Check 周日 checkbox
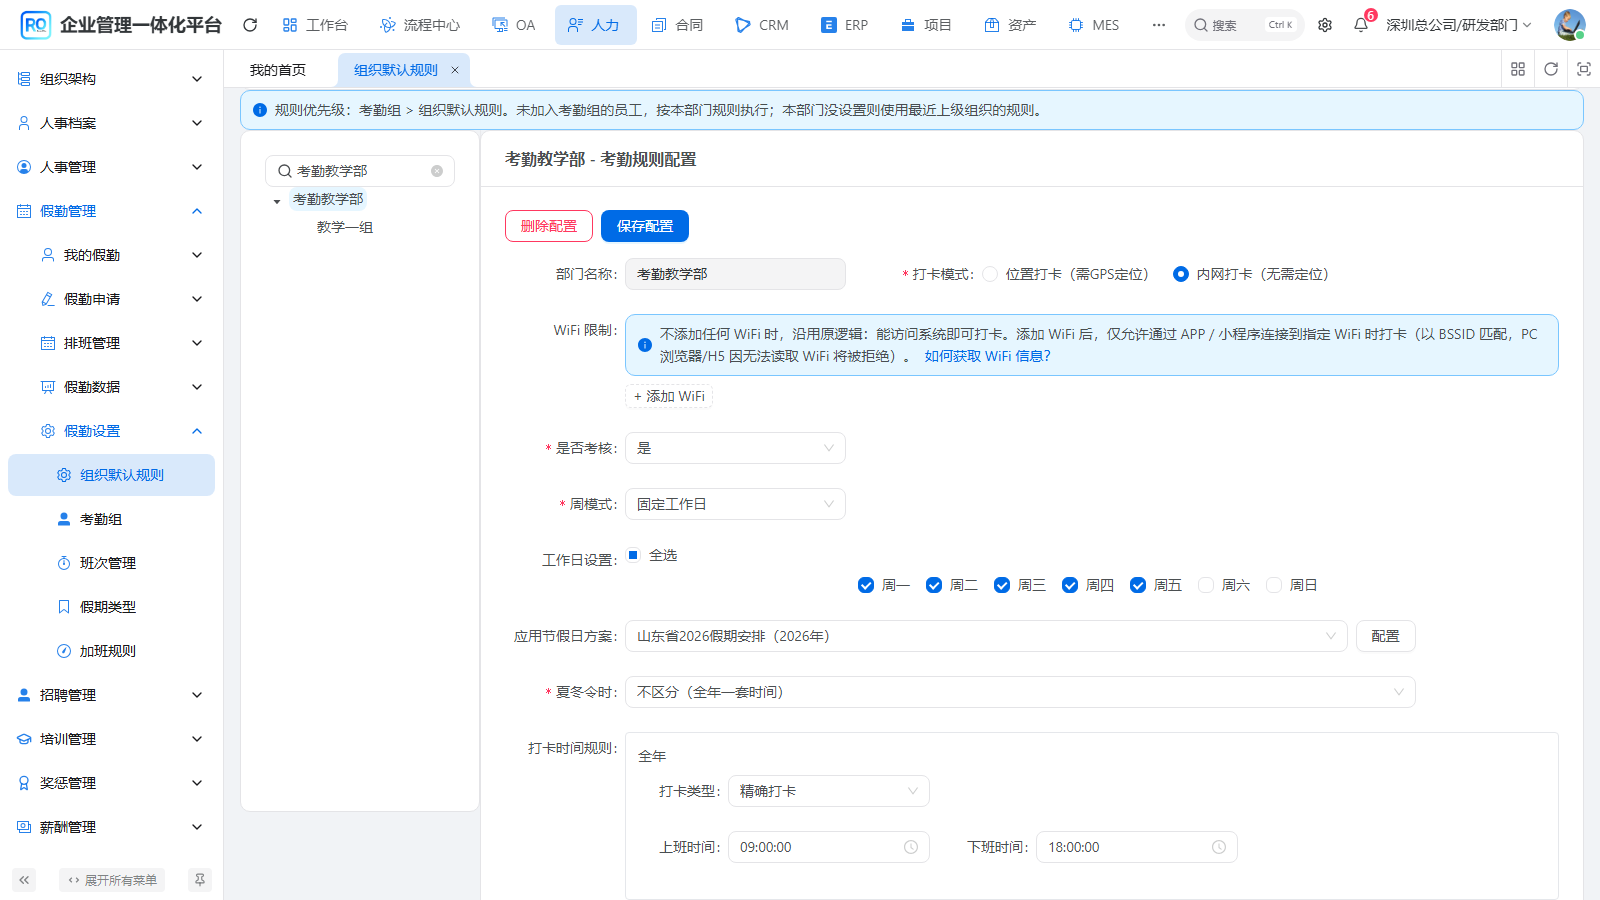The height and width of the screenshot is (900, 1600). point(1274,585)
